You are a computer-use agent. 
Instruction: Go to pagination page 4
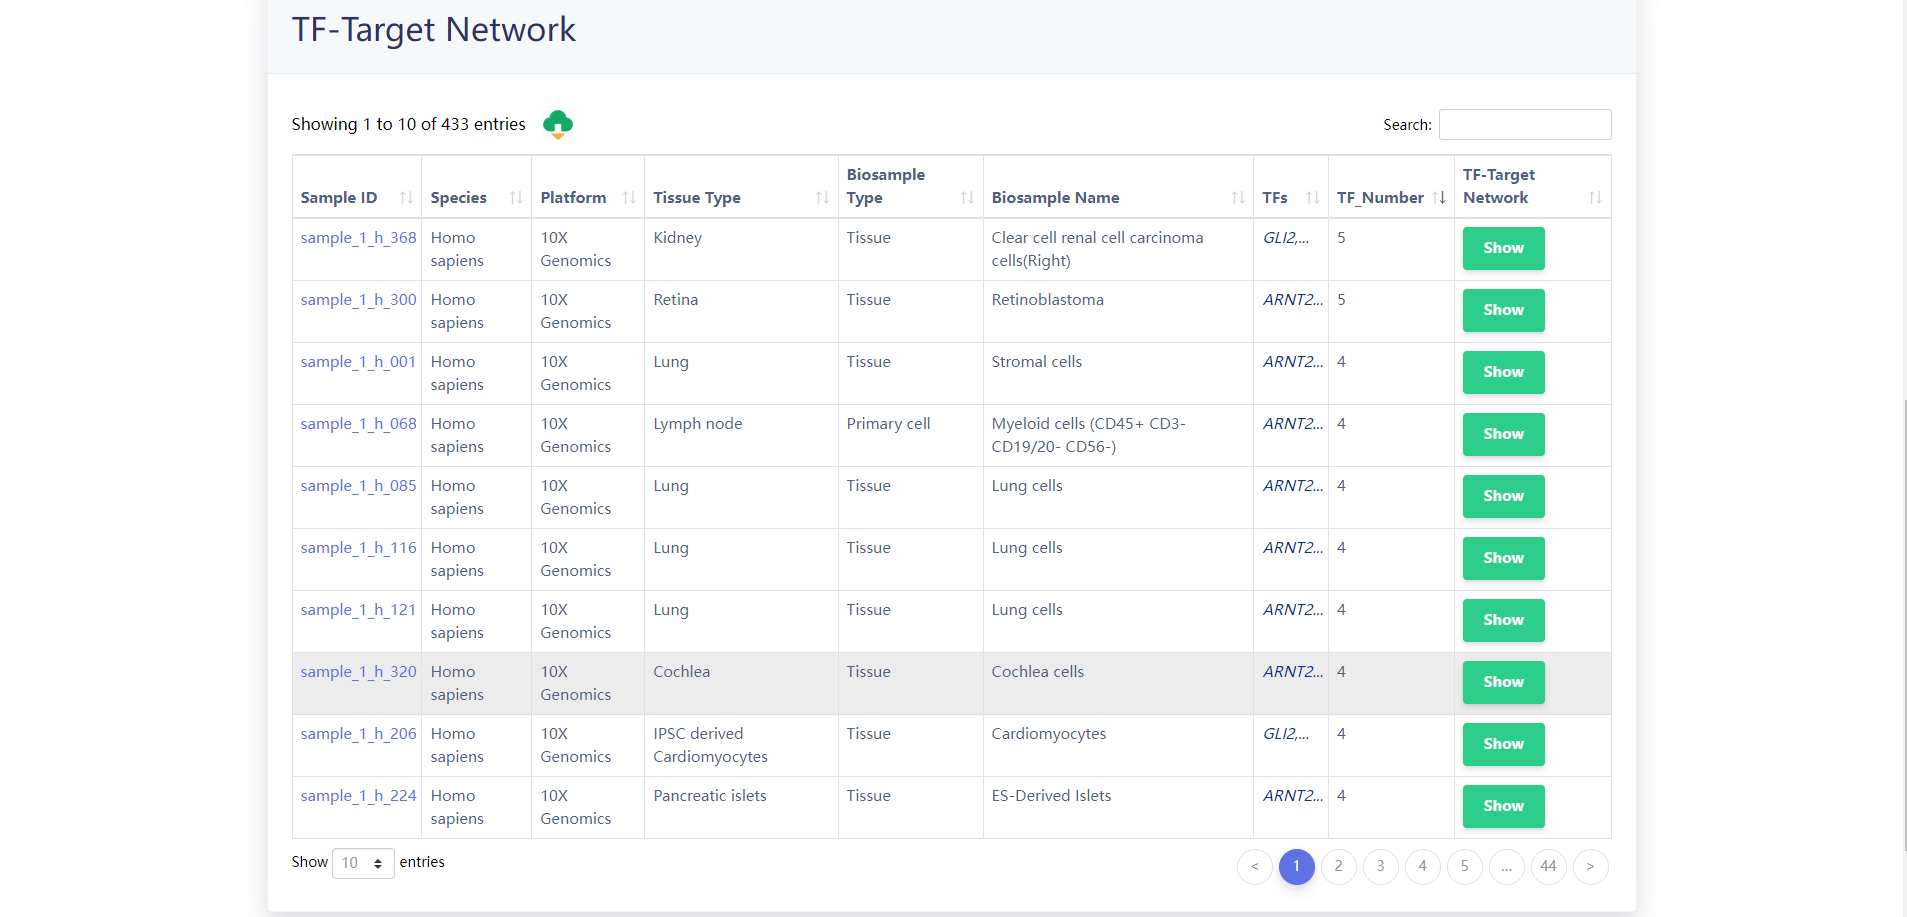click(1422, 866)
